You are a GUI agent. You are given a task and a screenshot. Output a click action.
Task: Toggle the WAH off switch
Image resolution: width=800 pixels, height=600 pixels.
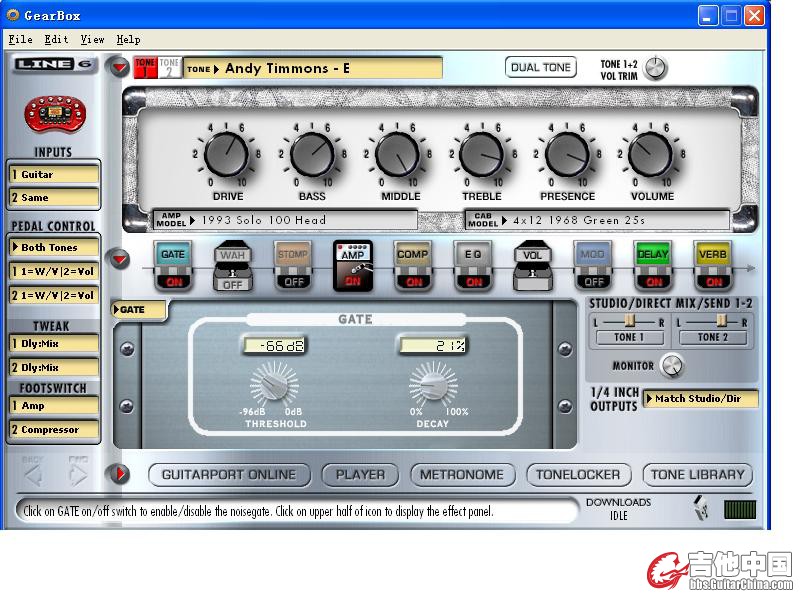click(x=233, y=284)
